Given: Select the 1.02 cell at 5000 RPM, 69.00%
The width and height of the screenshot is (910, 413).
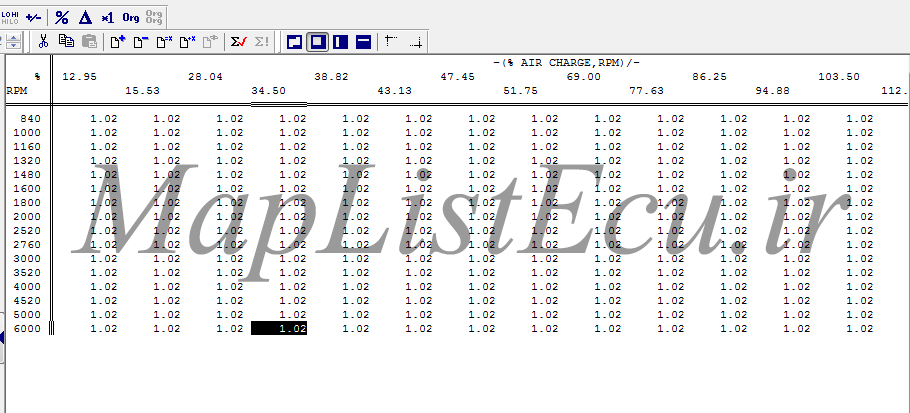Looking at the screenshot, I should click(608, 314).
